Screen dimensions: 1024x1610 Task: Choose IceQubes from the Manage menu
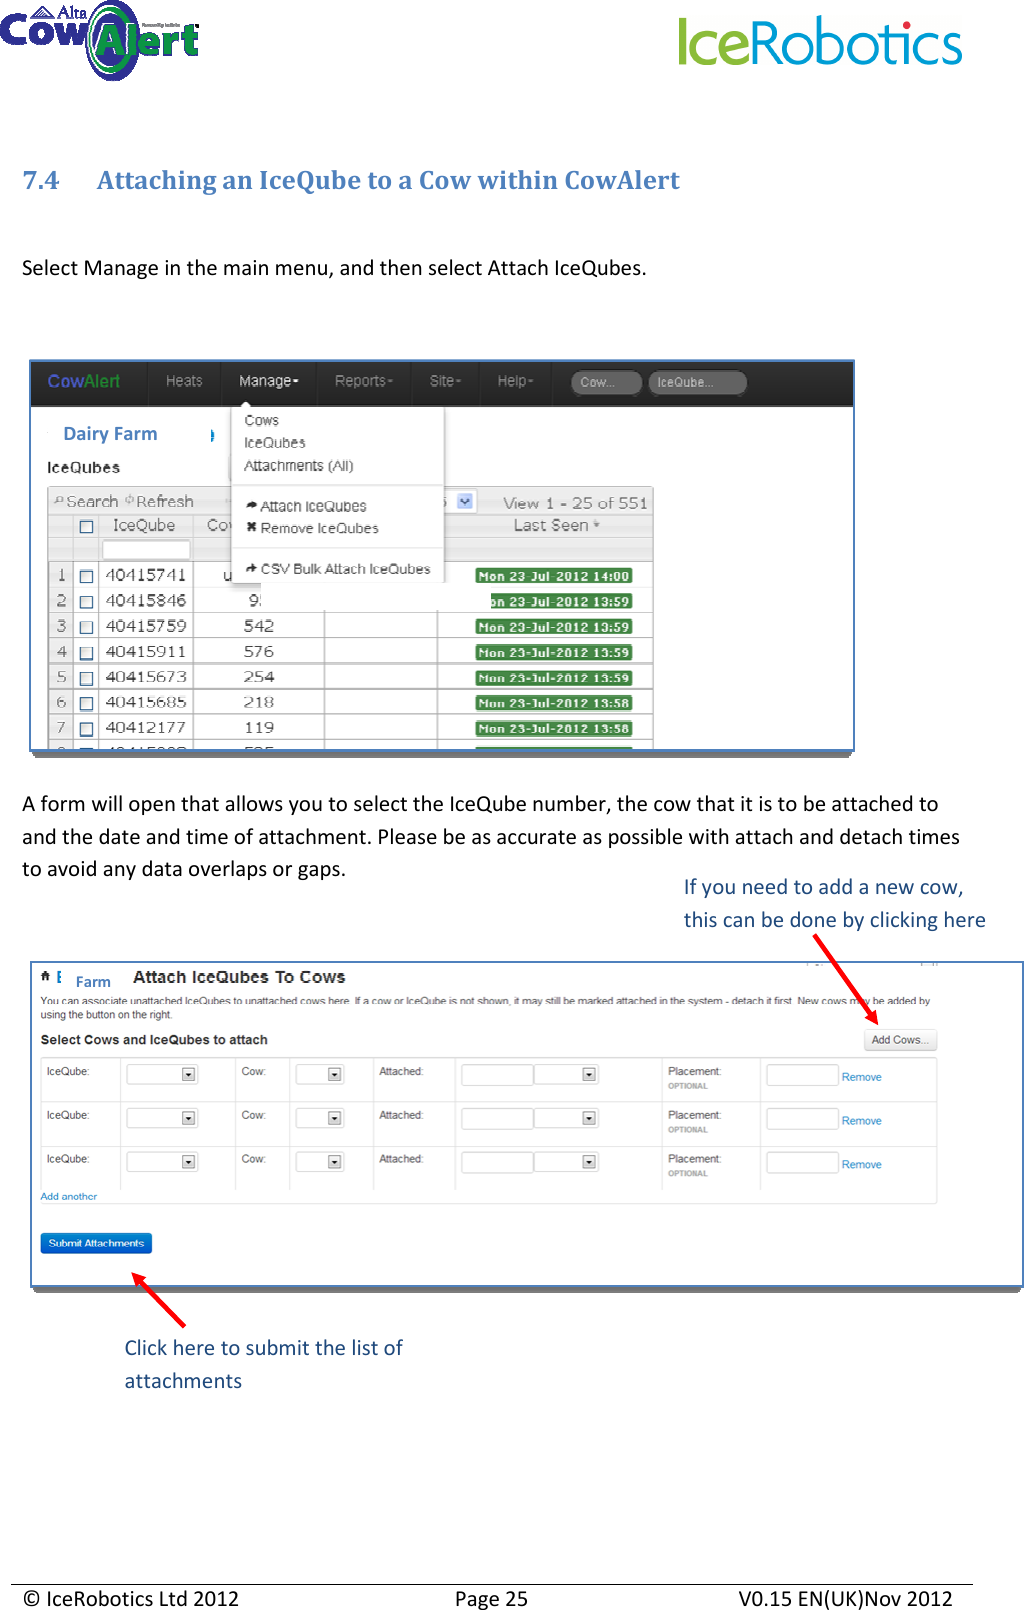(x=275, y=442)
